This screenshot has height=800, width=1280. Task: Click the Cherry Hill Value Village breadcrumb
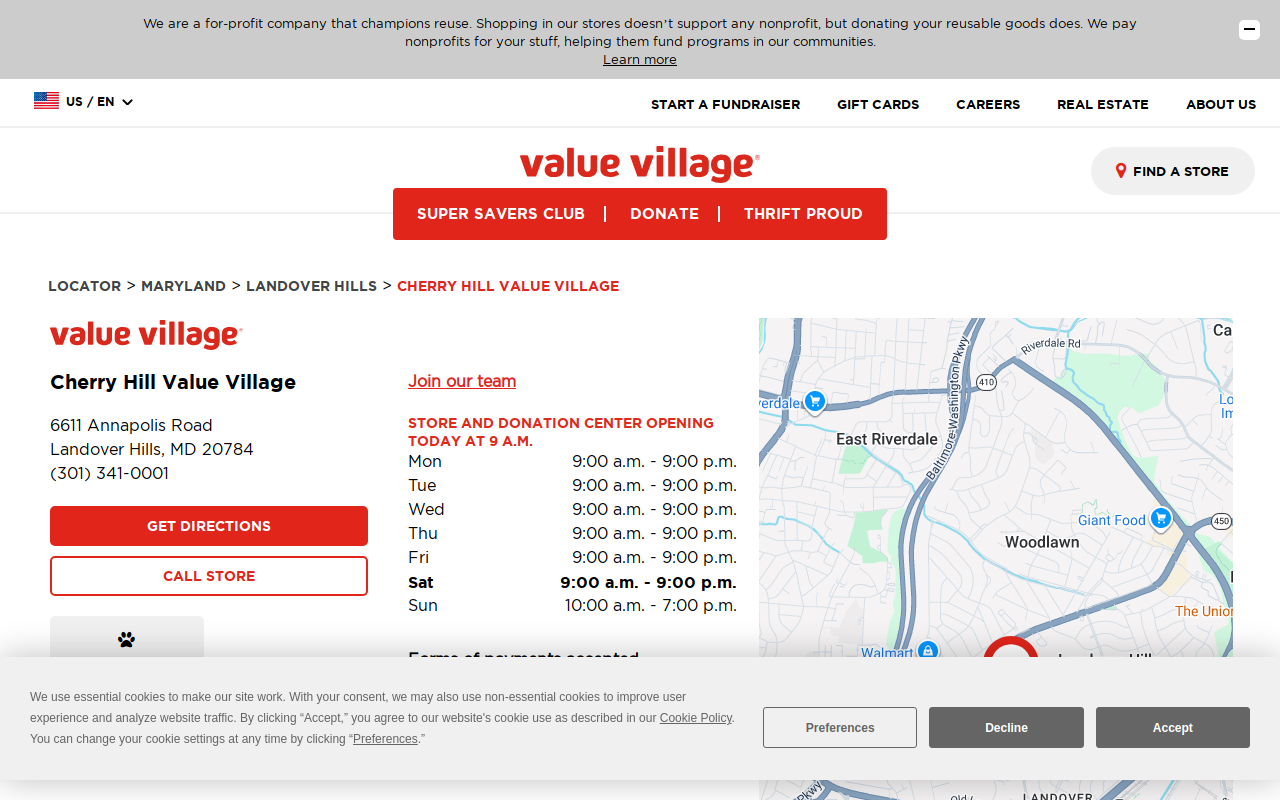(x=508, y=286)
